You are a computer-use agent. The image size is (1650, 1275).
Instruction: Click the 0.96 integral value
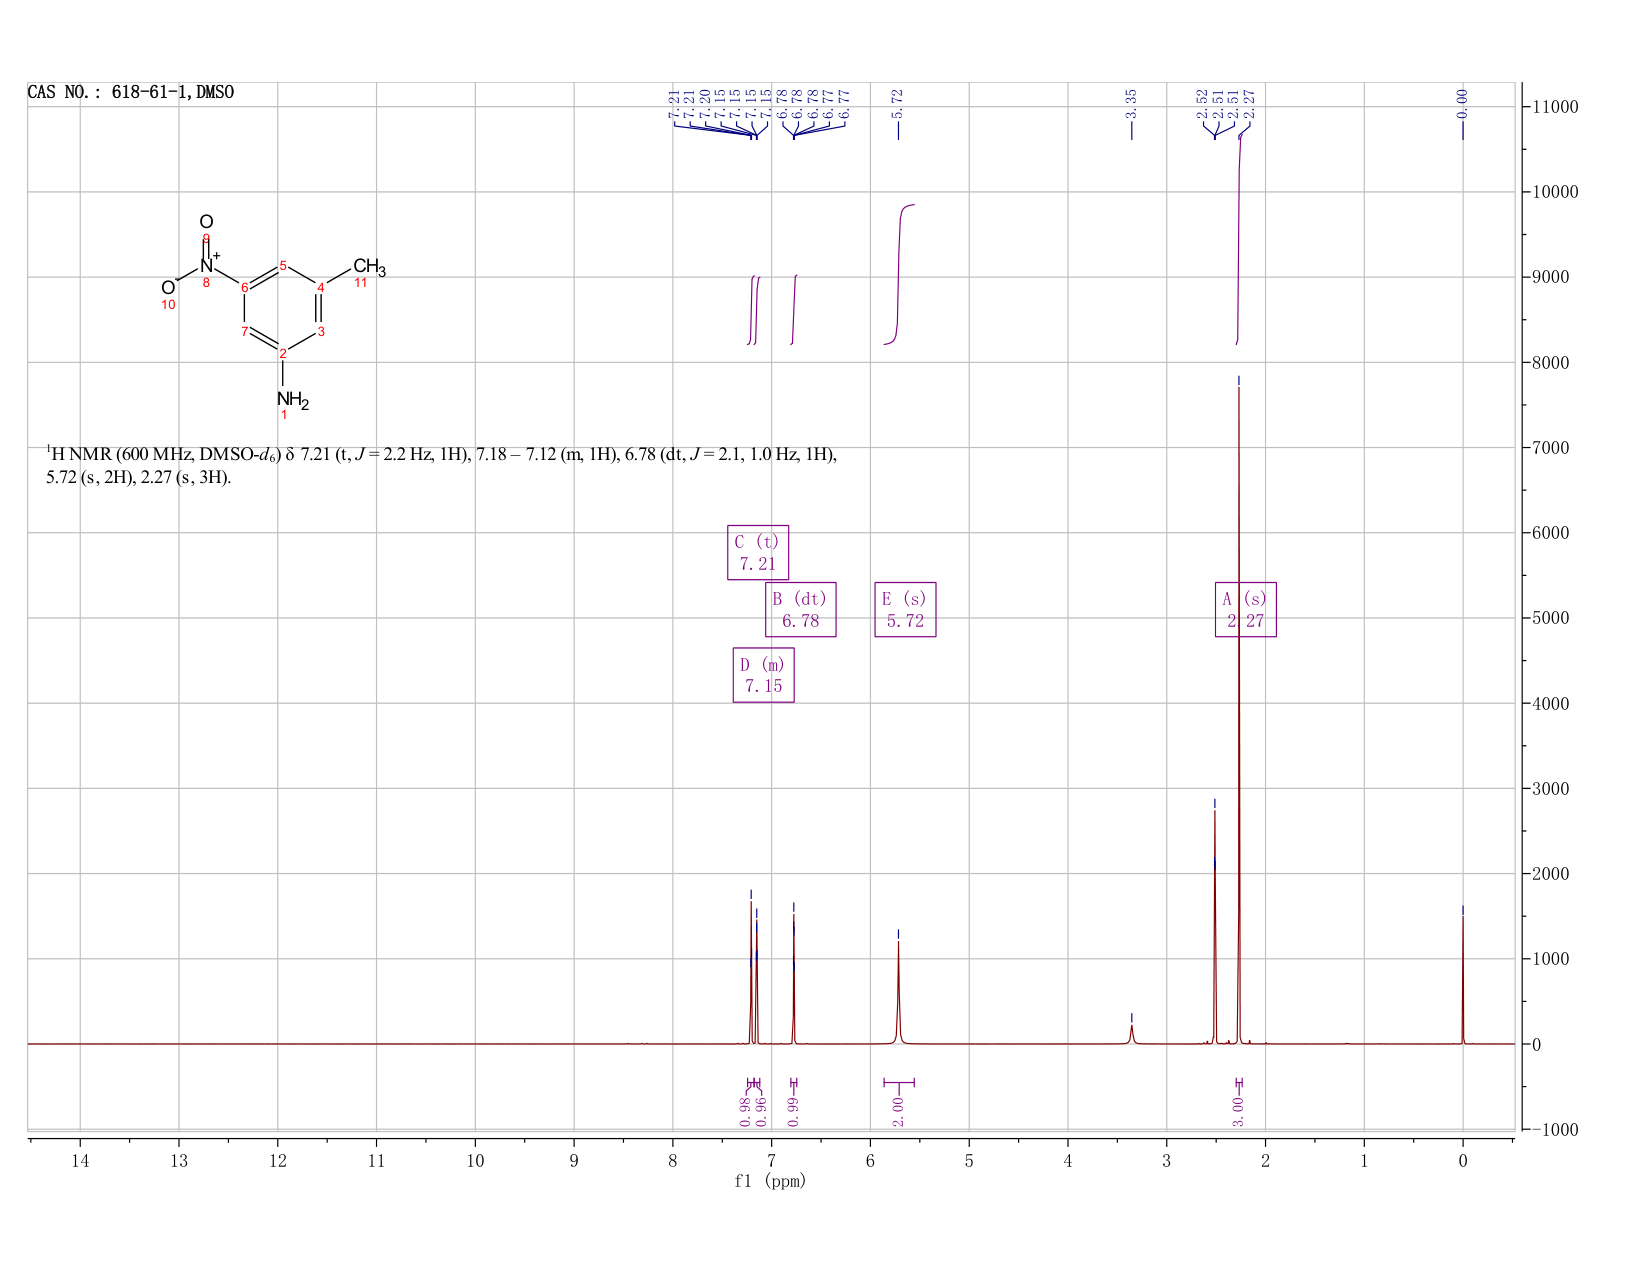(x=760, y=1111)
